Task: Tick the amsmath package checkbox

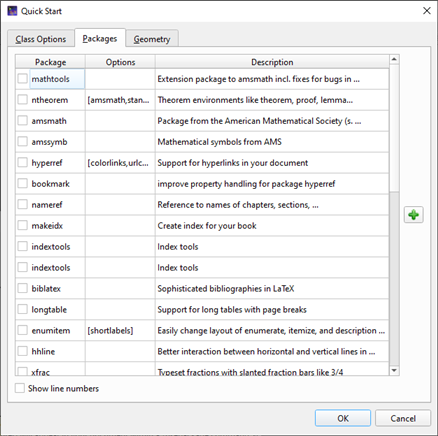Action: [23, 121]
